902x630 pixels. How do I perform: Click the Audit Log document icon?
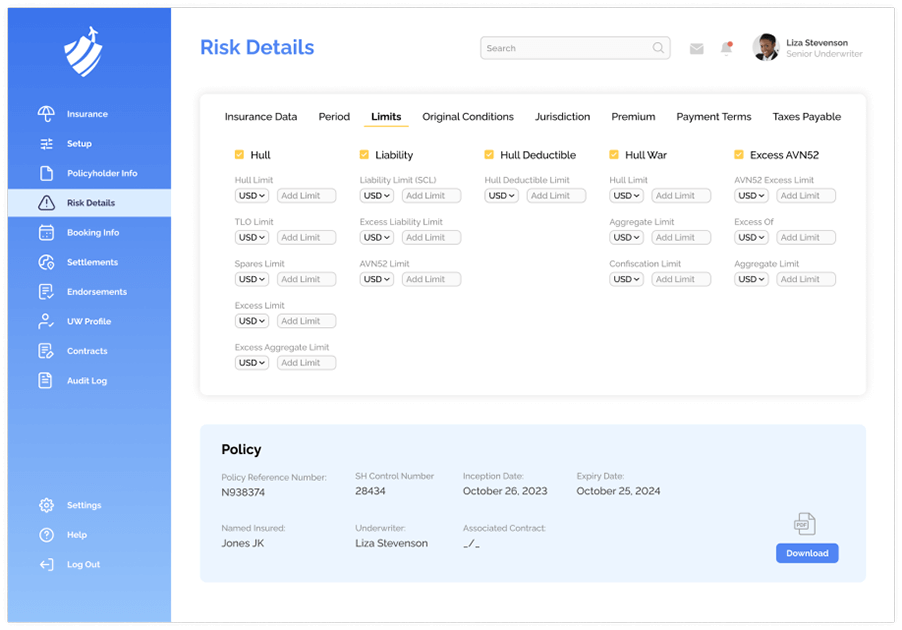[x=46, y=381]
